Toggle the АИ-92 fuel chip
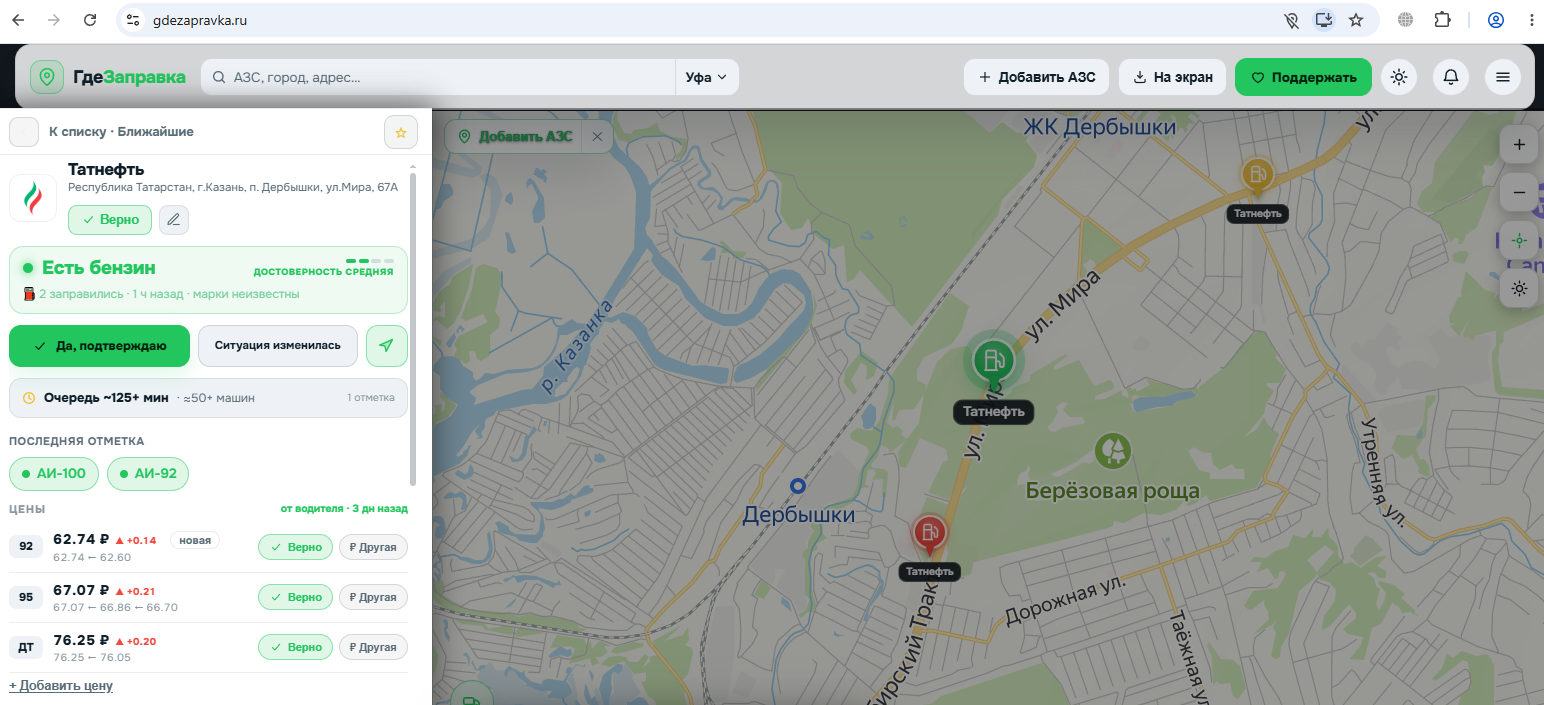This screenshot has width=1544, height=705. click(x=148, y=473)
